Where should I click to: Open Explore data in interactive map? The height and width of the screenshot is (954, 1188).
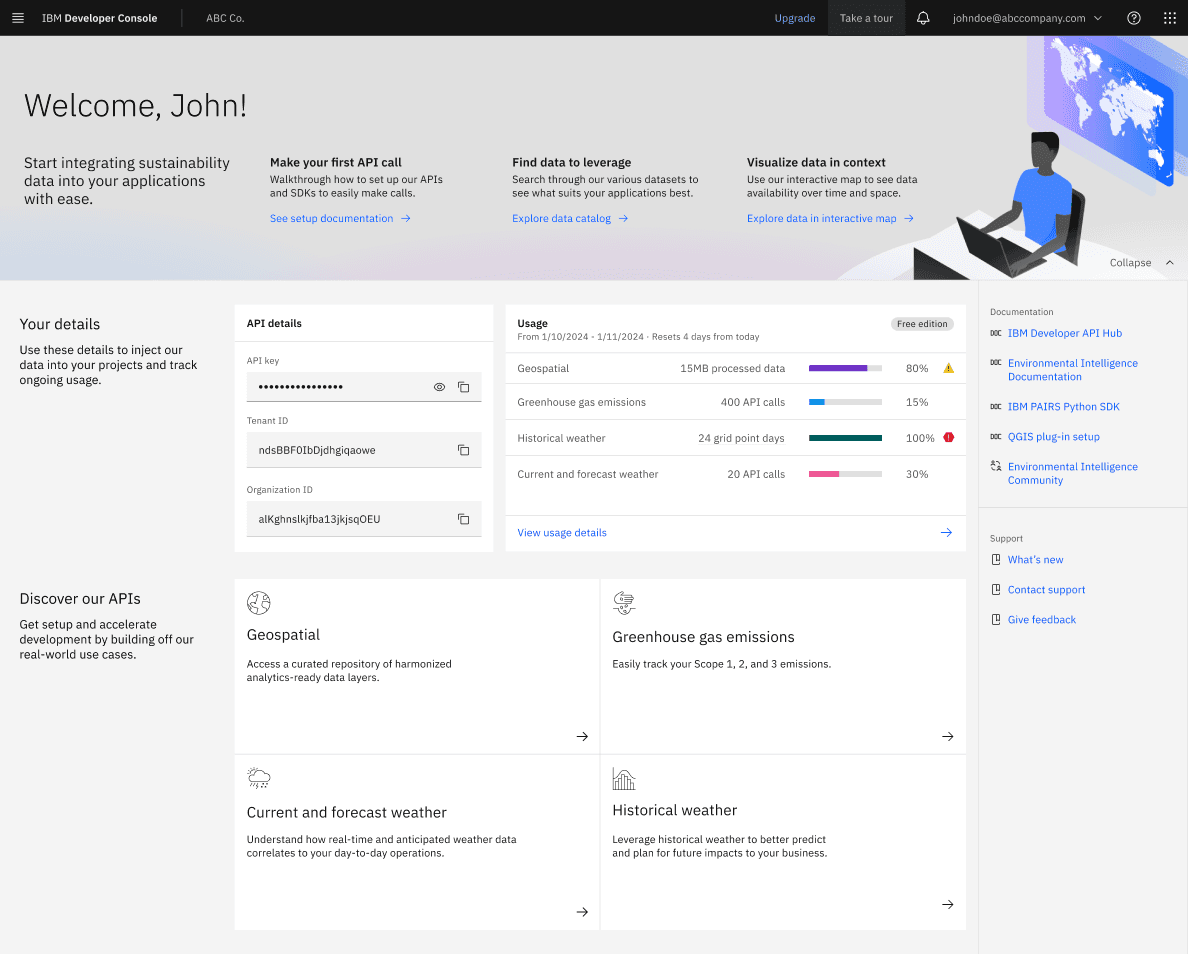coord(830,218)
